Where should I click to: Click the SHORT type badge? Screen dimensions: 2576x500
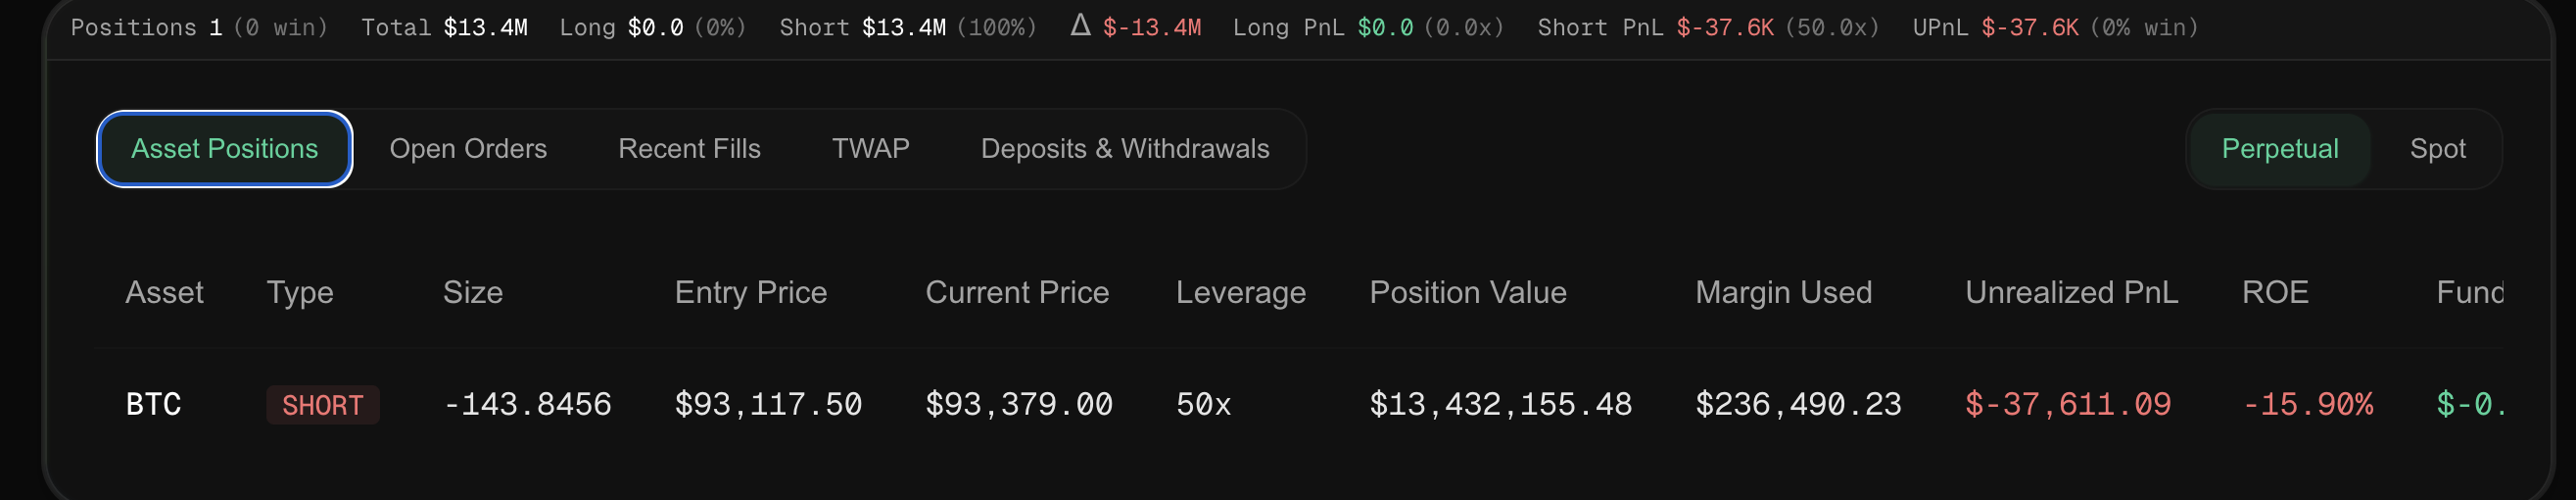pyautogui.click(x=322, y=405)
